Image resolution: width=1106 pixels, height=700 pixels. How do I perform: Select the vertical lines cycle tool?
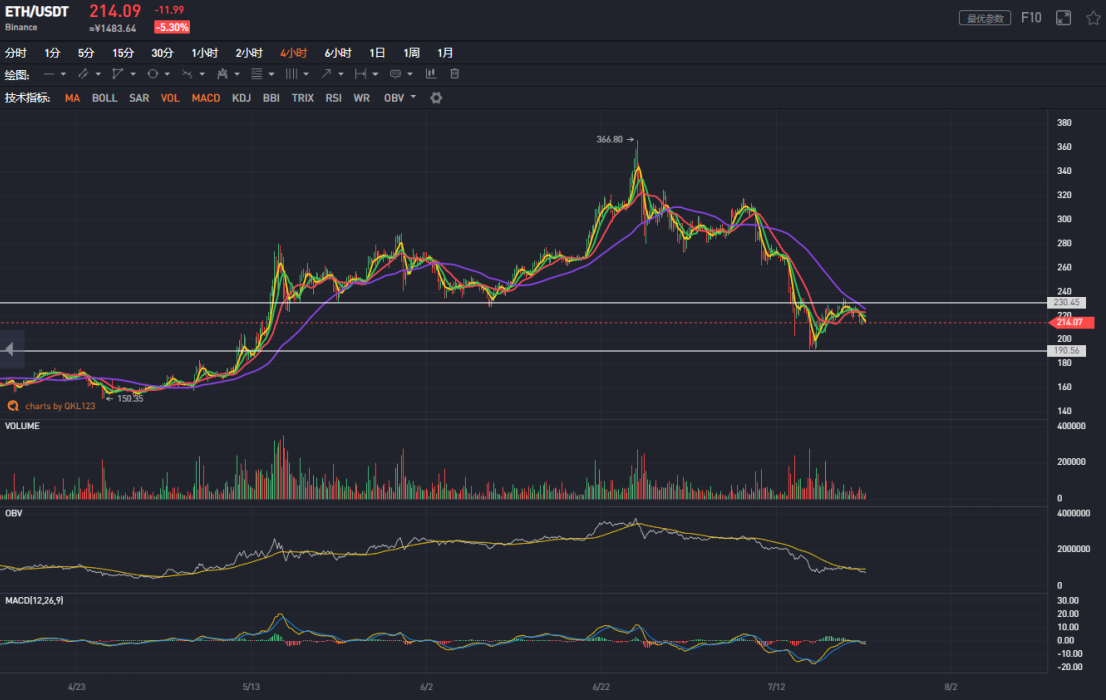(291, 74)
